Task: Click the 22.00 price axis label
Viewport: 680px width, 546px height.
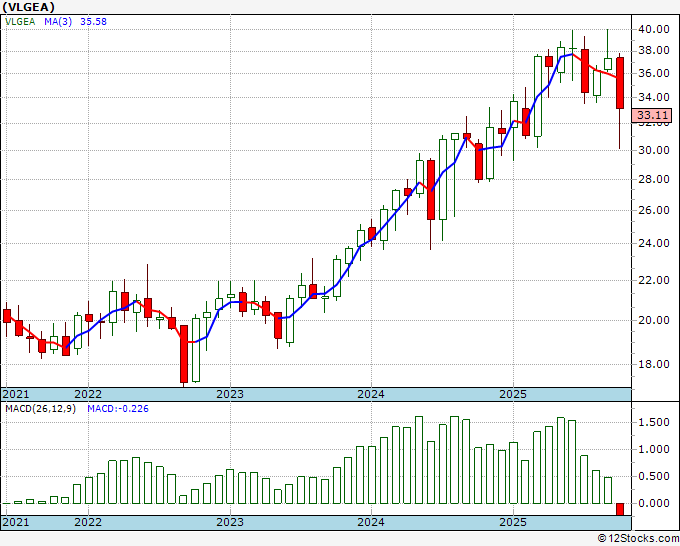Action: click(x=653, y=280)
